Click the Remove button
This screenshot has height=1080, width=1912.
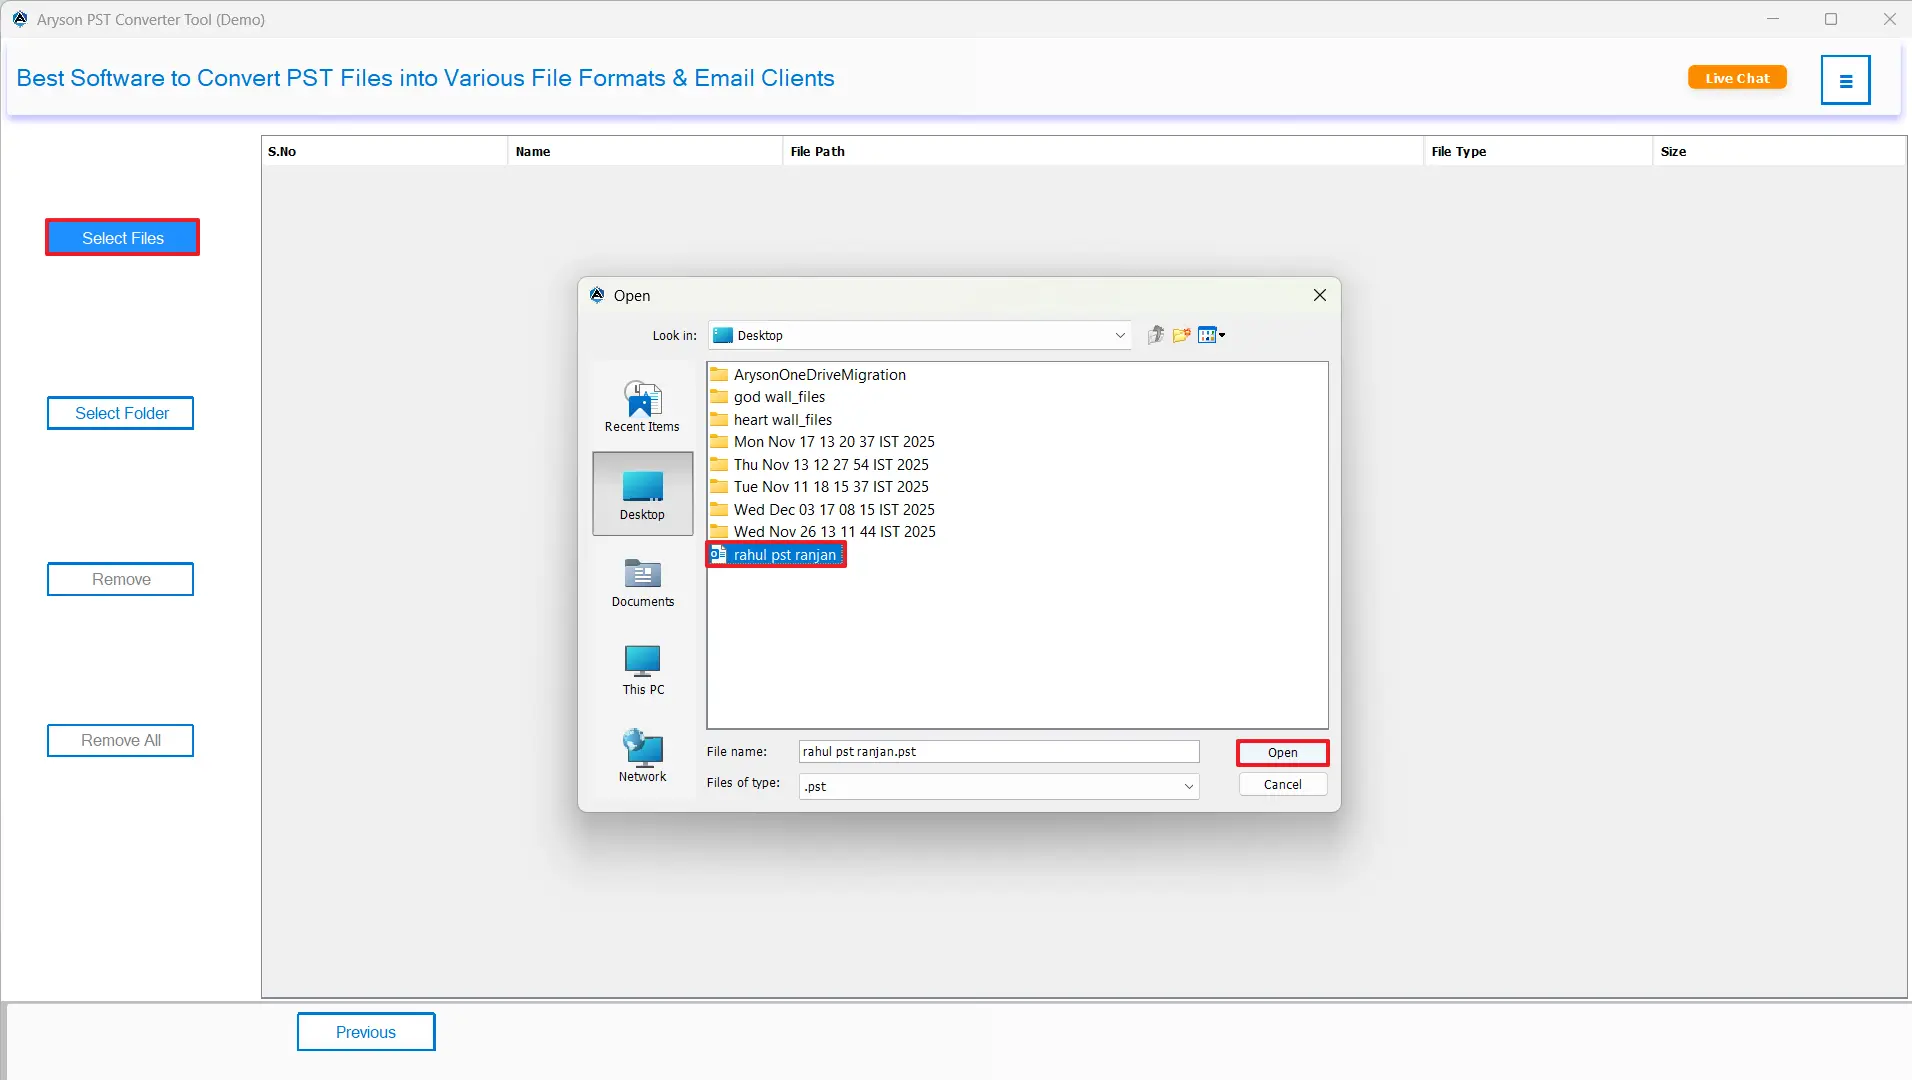point(120,580)
